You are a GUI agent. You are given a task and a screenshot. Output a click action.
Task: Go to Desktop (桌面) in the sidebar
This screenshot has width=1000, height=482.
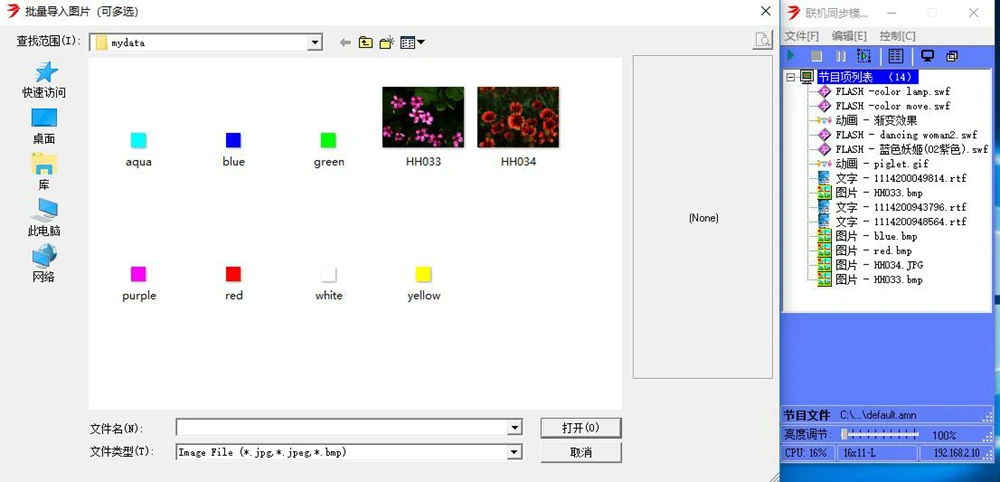click(44, 126)
